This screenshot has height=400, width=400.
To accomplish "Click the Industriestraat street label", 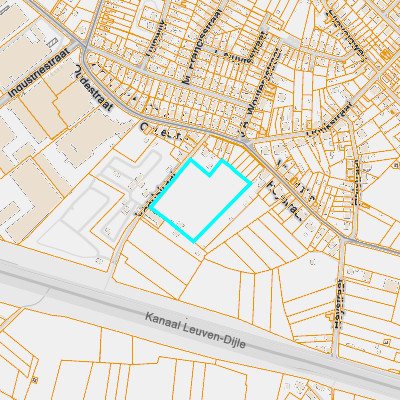I will point(38,73).
